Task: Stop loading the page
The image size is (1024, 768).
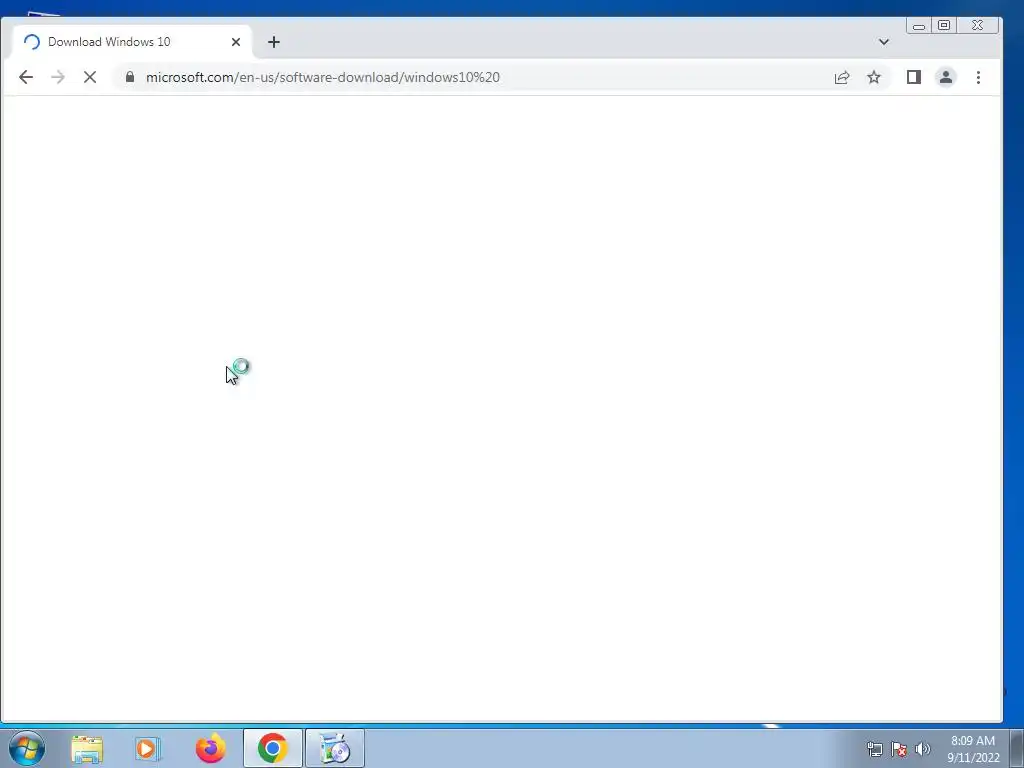Action: (90, 77)
